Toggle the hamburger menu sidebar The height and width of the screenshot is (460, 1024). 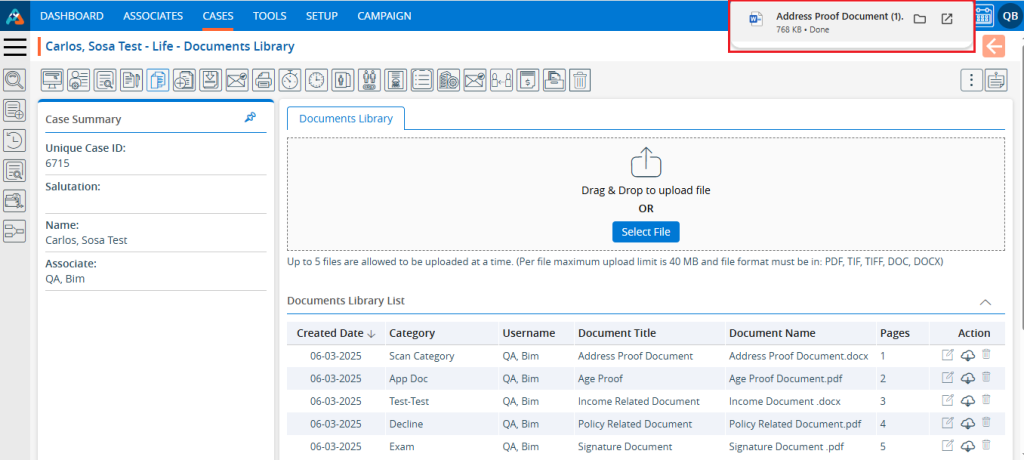tap(15, 47)
